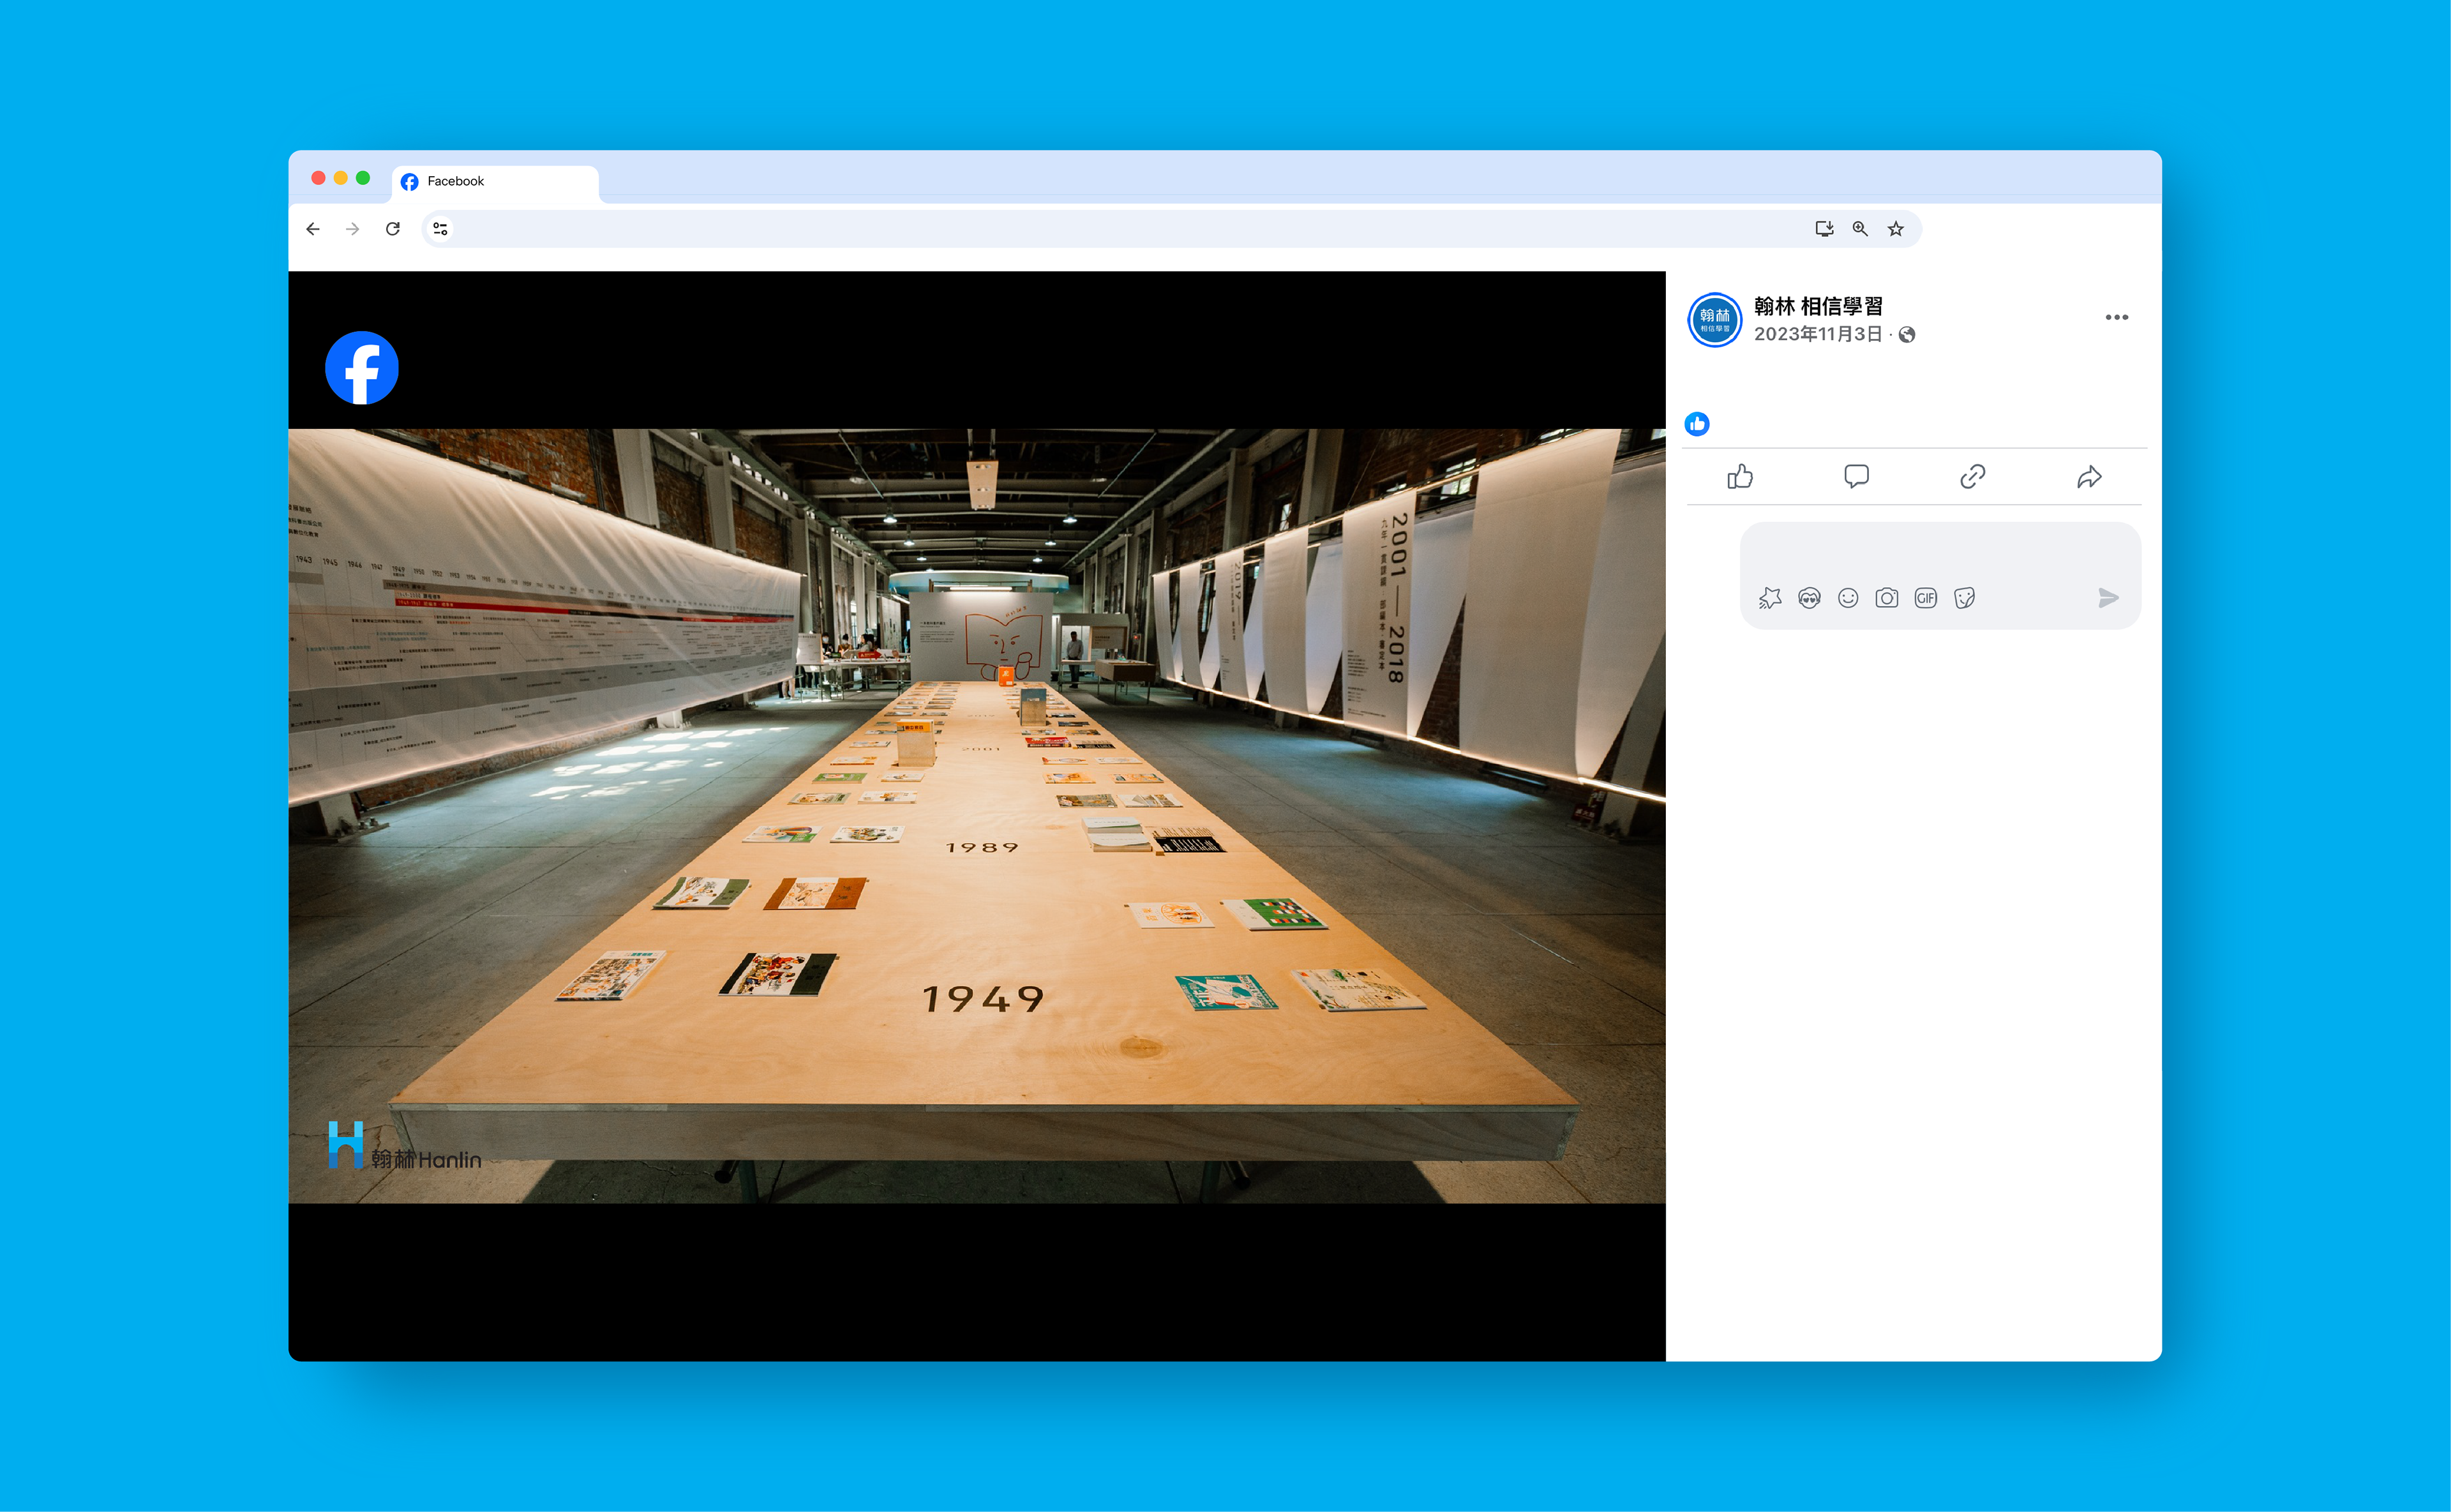Open the avatar sticker picker
This screenshot has width=2451, height=1512.
tap(1809, 598)
